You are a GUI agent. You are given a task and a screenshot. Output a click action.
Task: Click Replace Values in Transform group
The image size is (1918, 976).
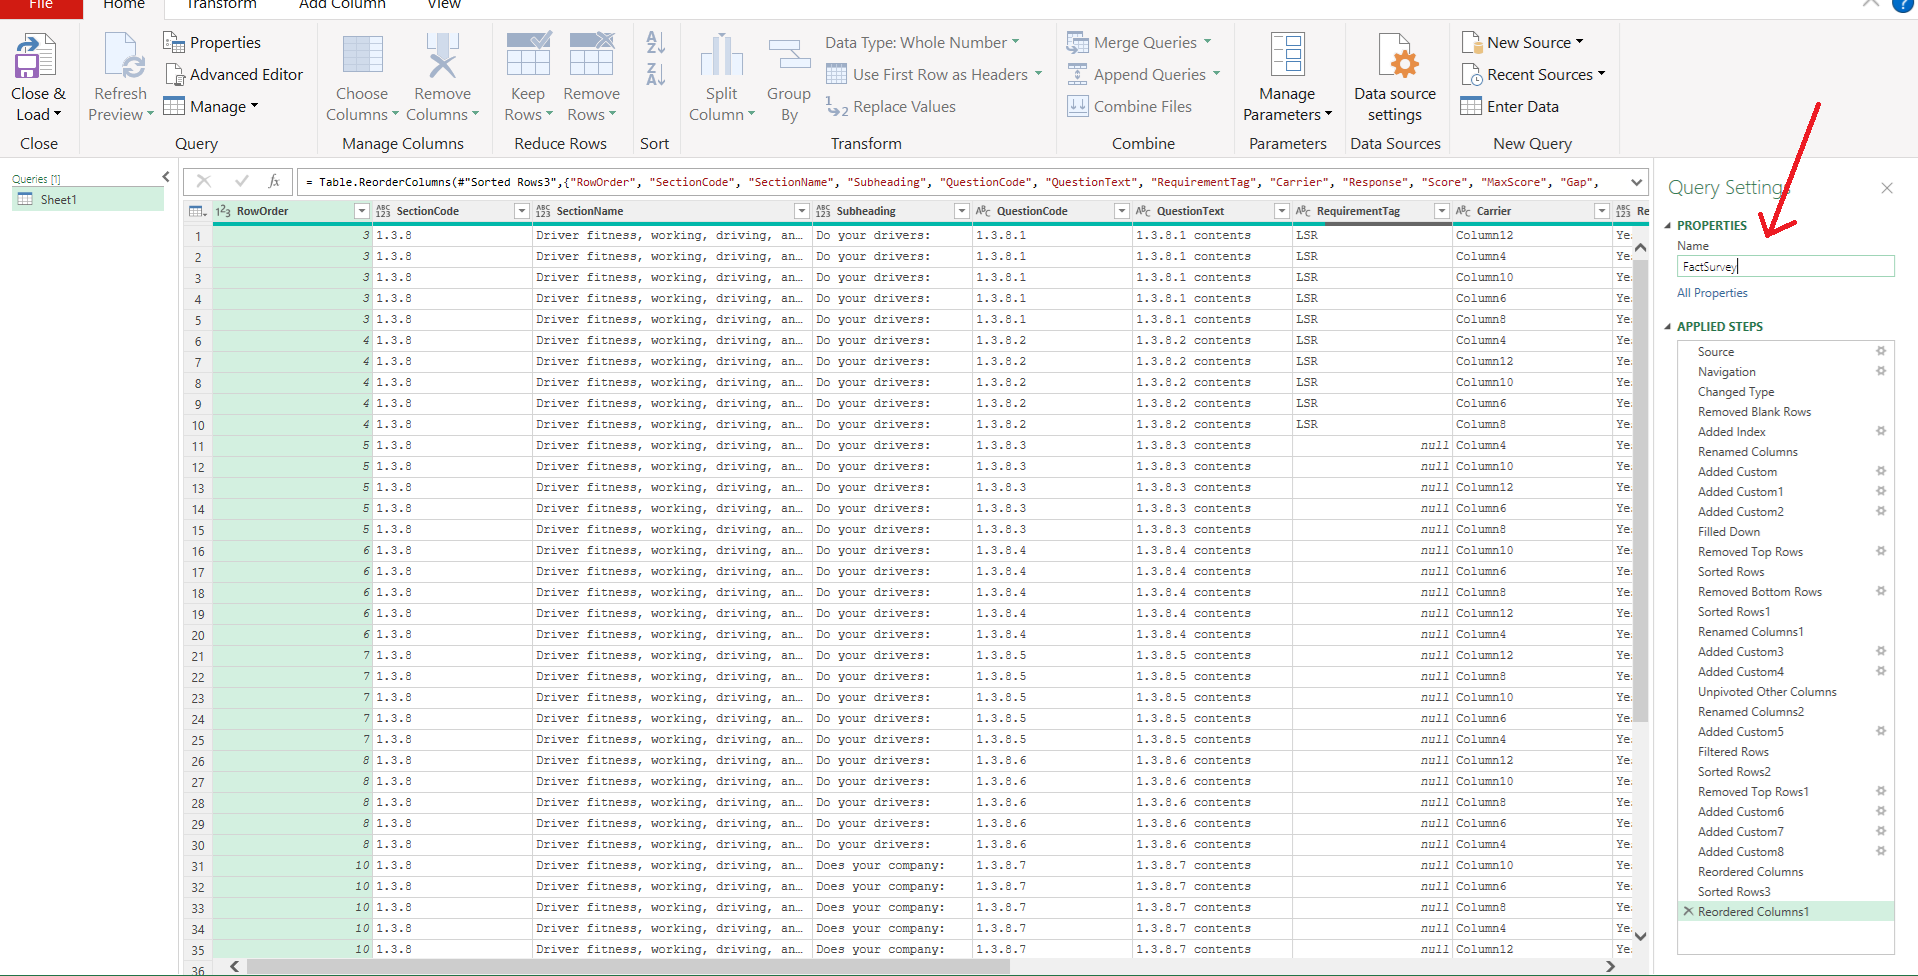click(891, 107)
